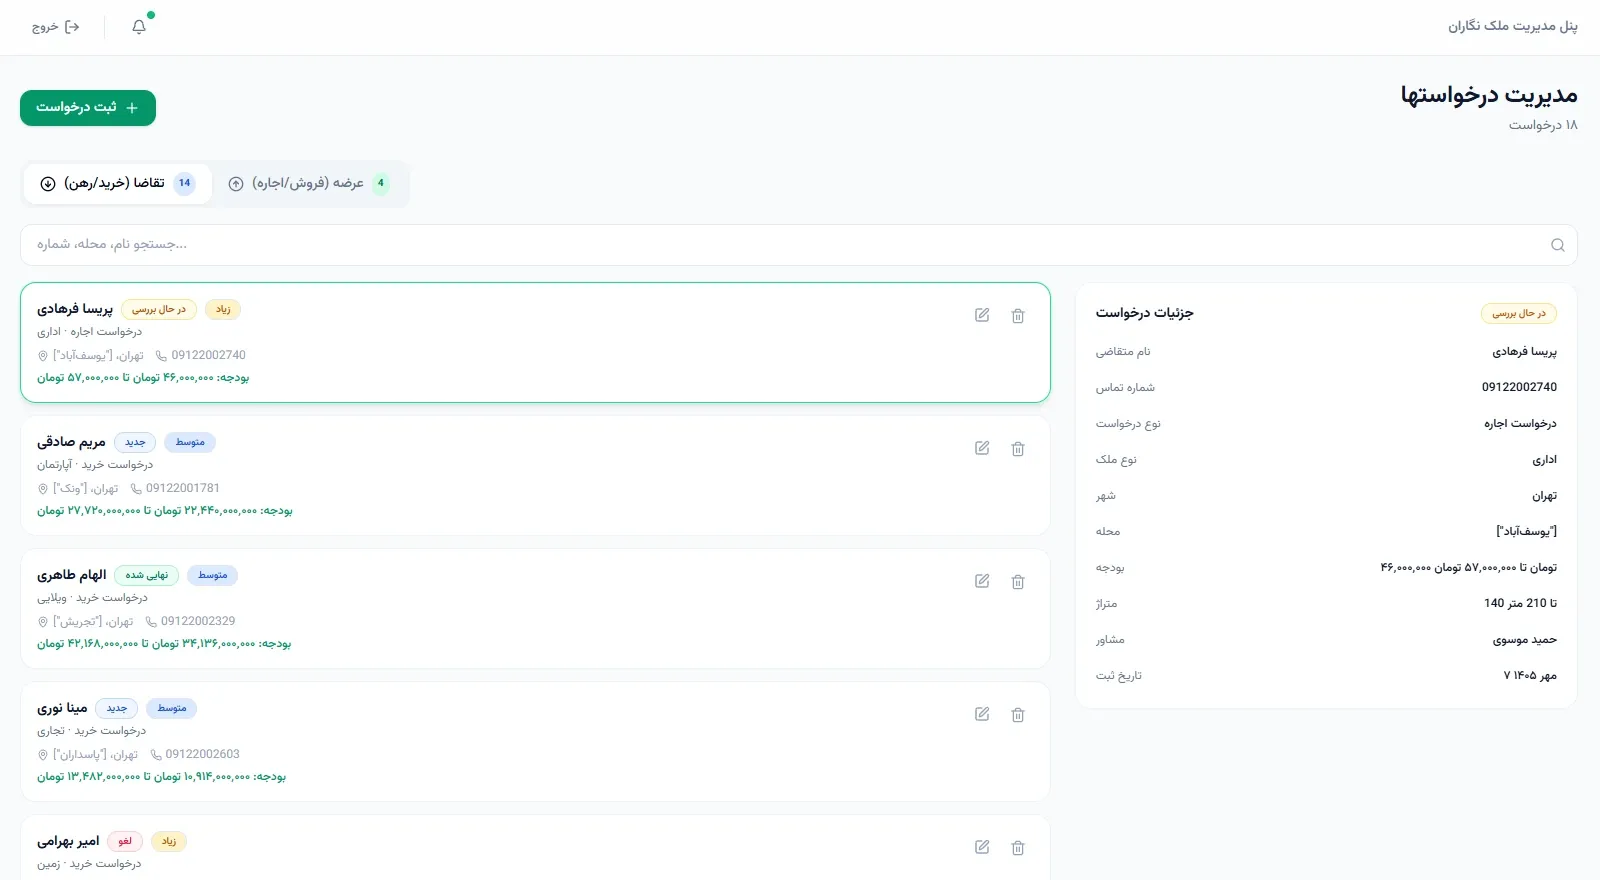This screenshot has height=880, width=1600.
Task: Delete مریم صادقی request
Action: coord(1018,448)
